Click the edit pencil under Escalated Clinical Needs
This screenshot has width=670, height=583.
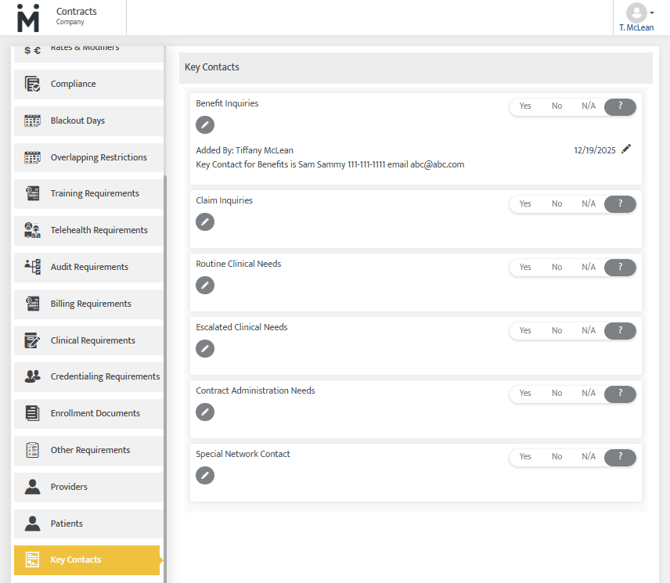[205, 349]
